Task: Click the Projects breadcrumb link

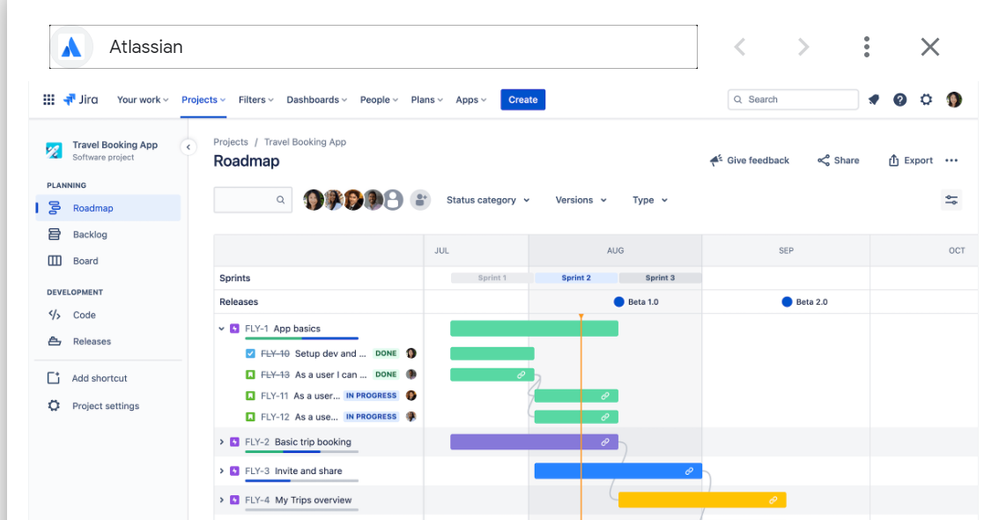Action: (231, 142)
